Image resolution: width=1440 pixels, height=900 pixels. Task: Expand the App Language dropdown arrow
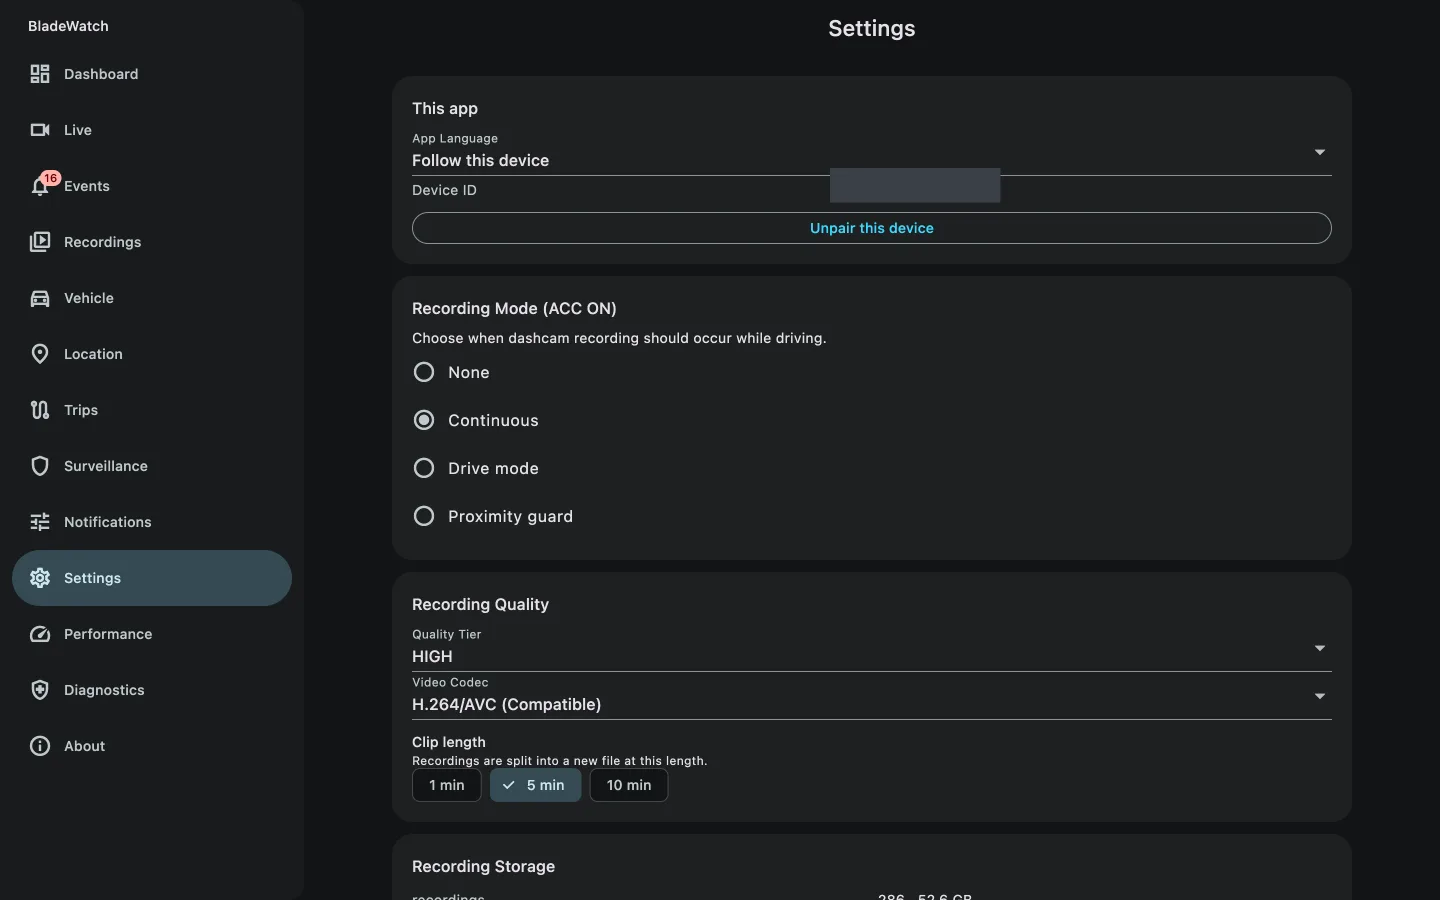point(1320,152)
